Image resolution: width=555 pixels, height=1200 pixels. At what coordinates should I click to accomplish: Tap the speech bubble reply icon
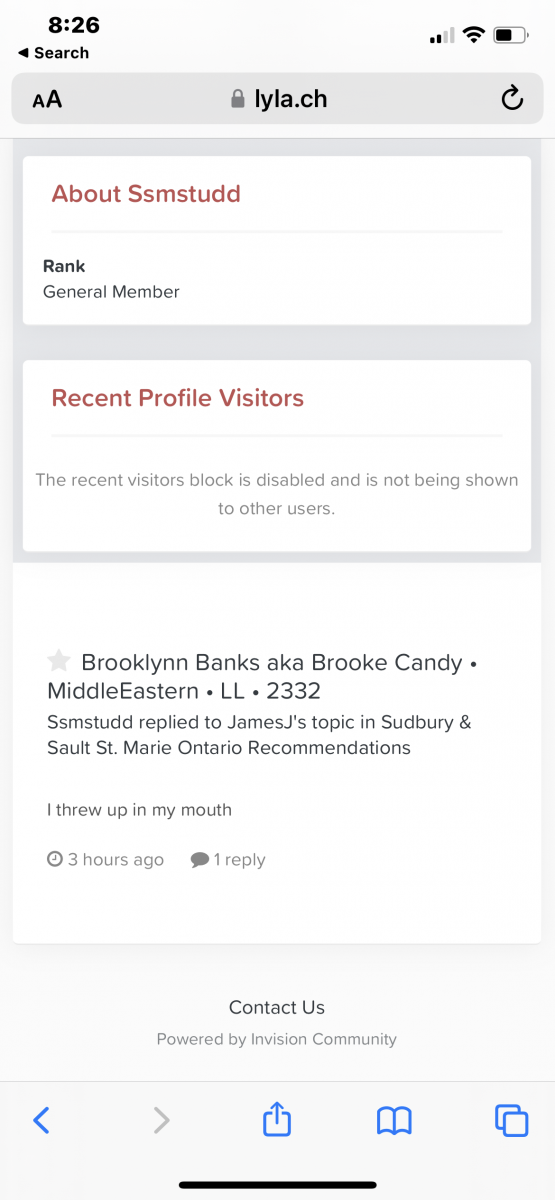(x=200, y=860)
